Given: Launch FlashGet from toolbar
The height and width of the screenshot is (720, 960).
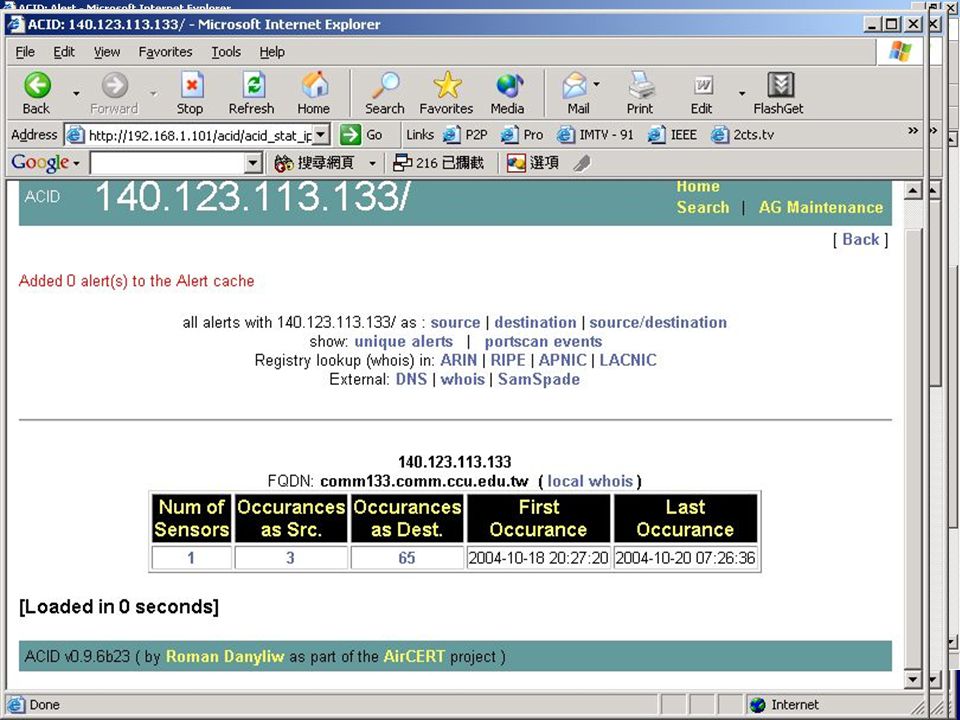Looking at the screenshot, I should [x=780, y=85].
